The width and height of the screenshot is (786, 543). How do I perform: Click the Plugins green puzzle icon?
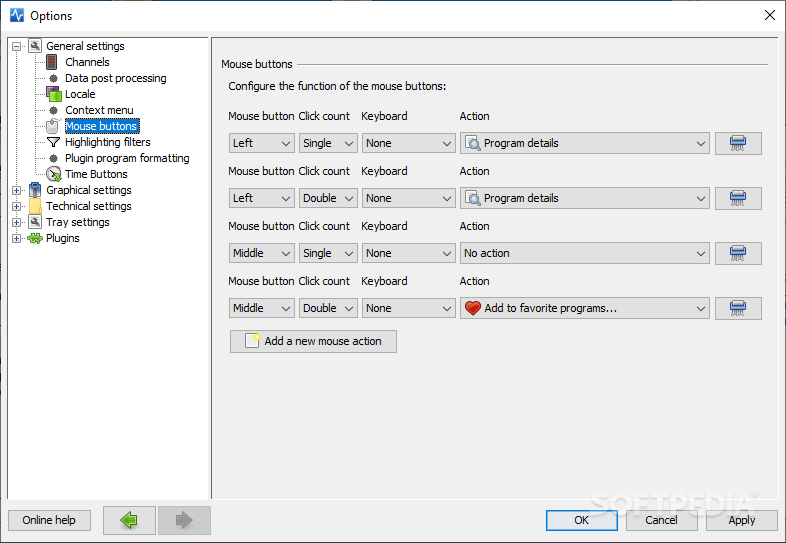pyautogui.click(x=35, y=238)
